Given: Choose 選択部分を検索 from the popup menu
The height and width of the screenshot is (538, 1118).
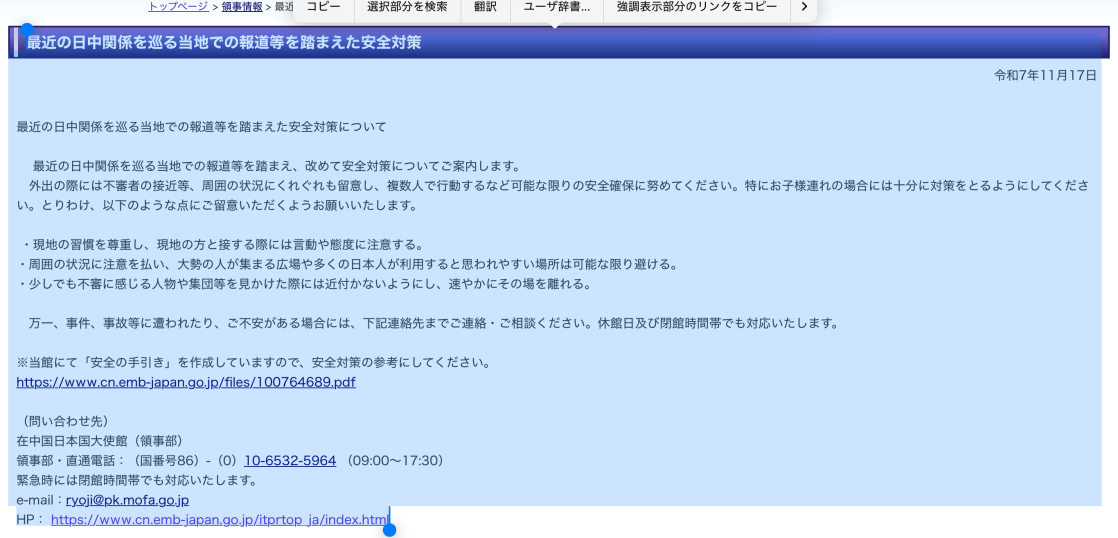Looking at the screenshot, I should pyautogui.click(x=407, y=7).
